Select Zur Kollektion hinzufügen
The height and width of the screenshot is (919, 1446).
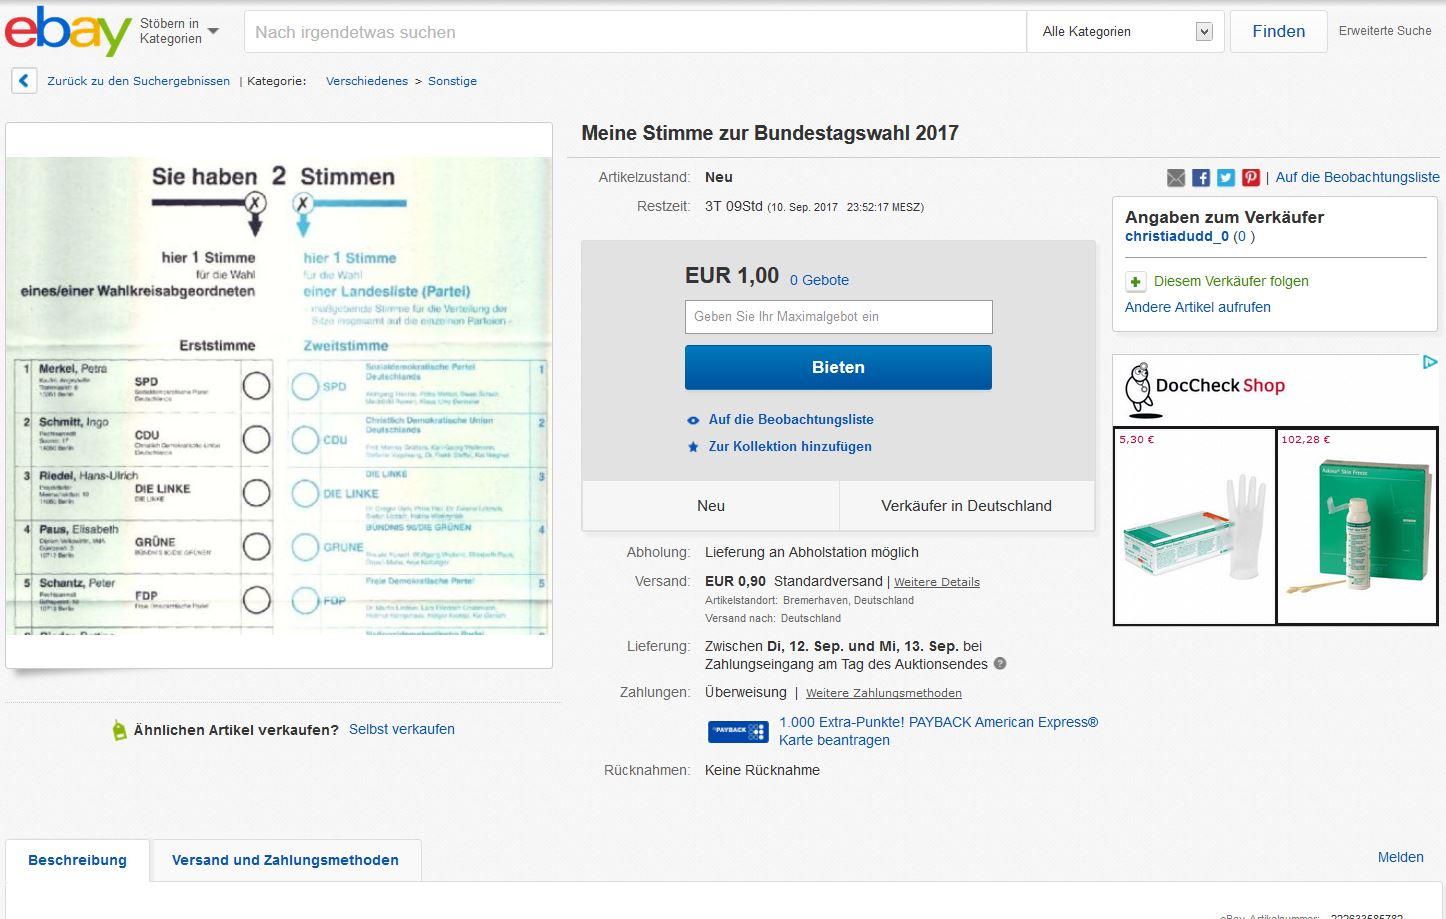[x=790, y=447]
